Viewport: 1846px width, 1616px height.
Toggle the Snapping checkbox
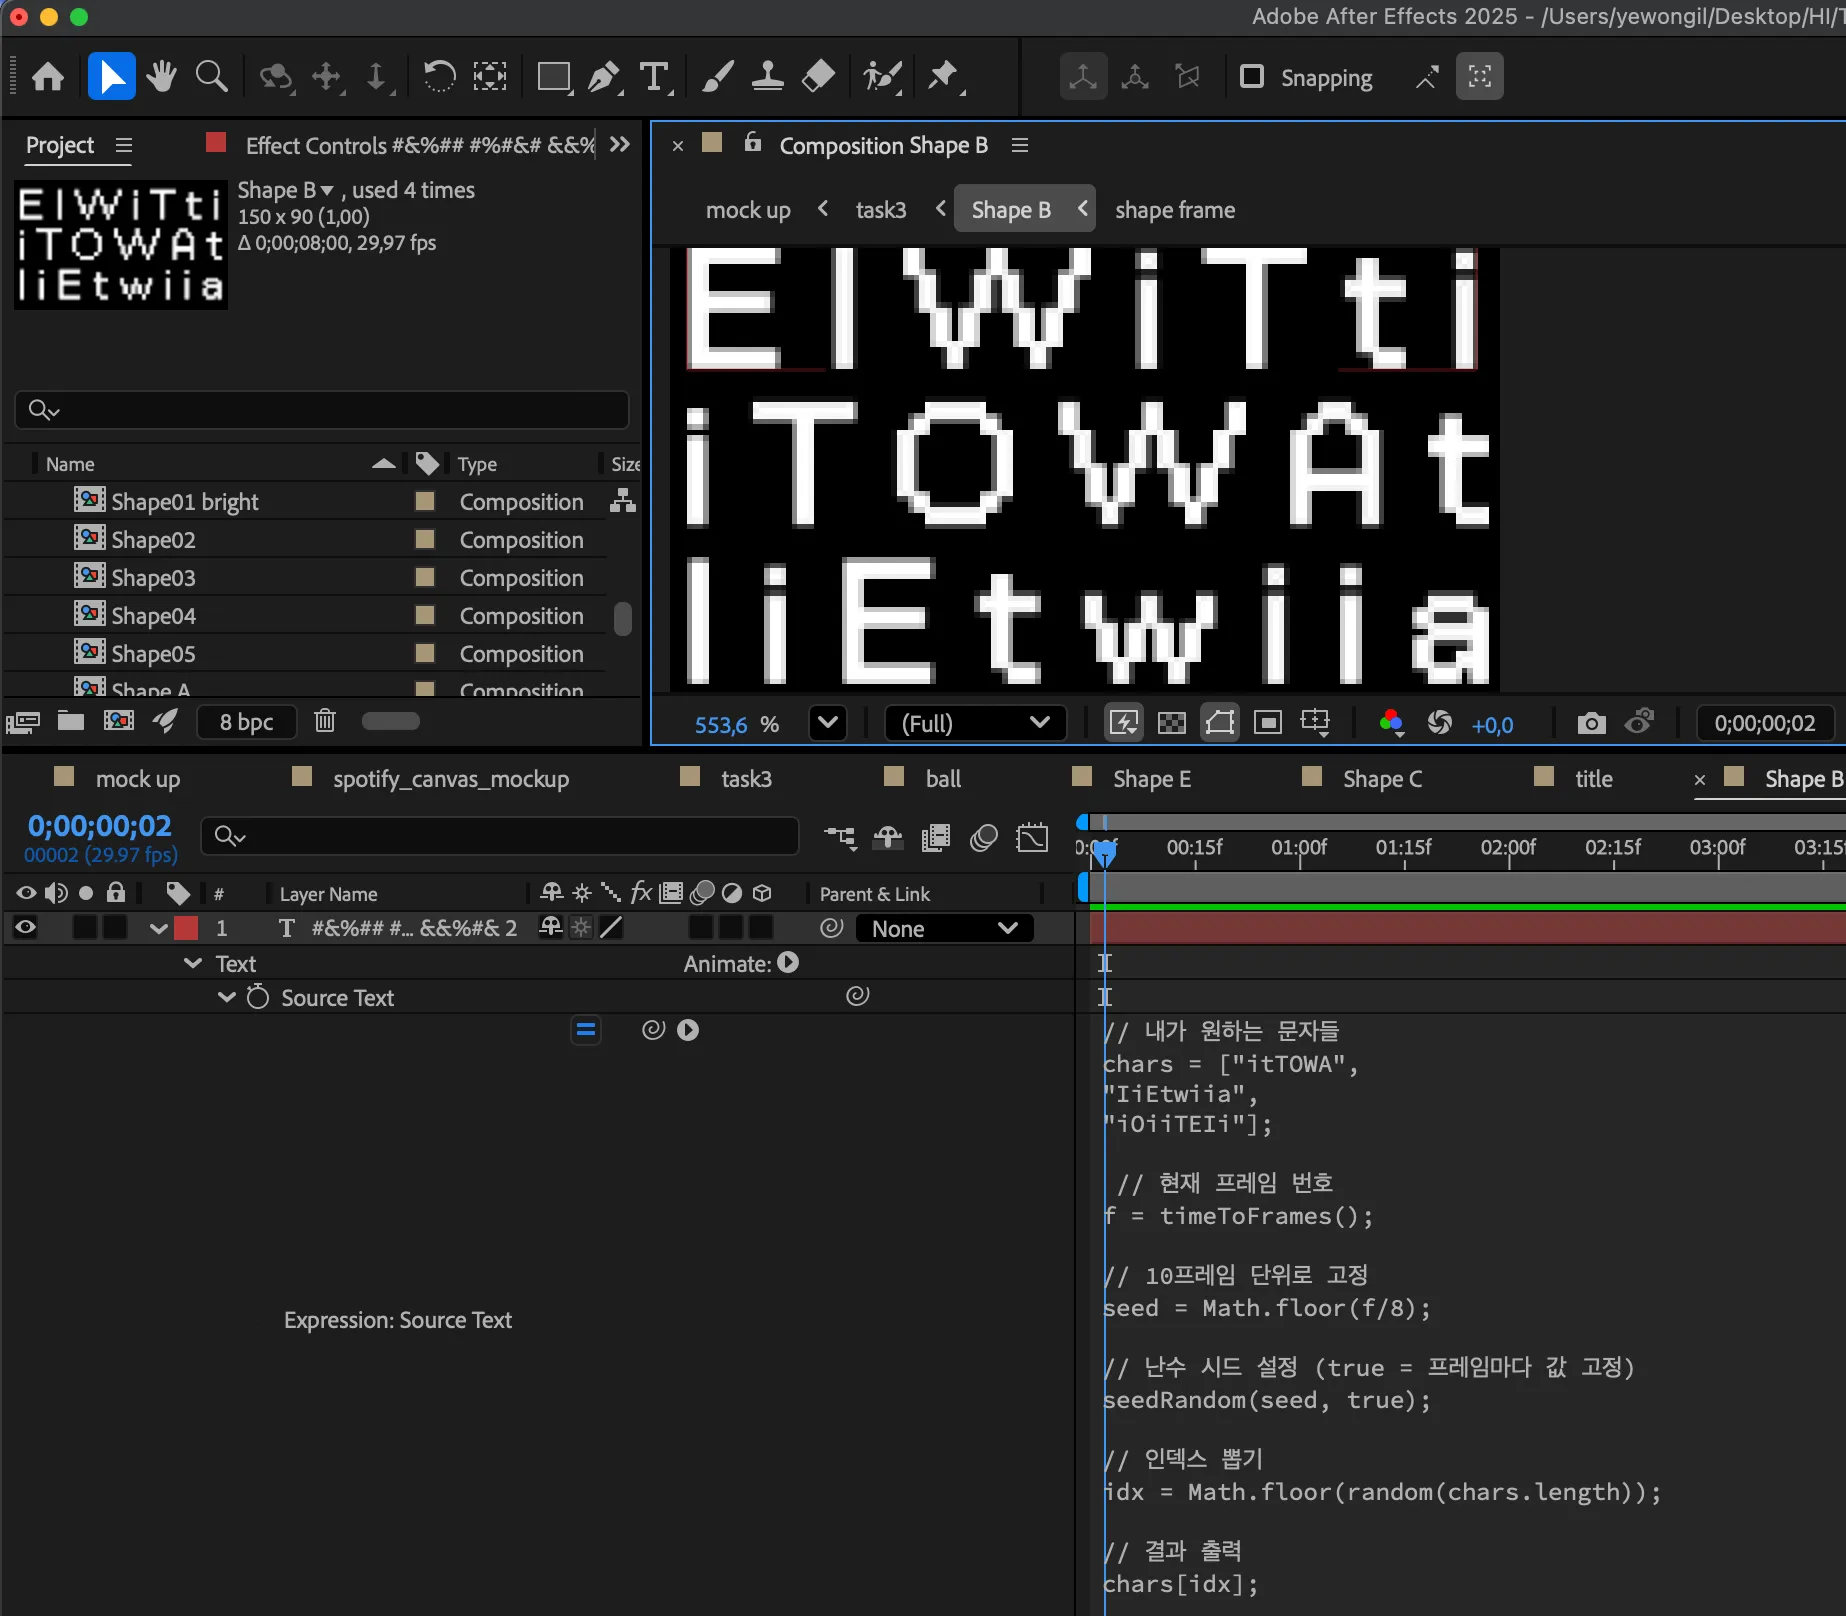[1252, 77]
